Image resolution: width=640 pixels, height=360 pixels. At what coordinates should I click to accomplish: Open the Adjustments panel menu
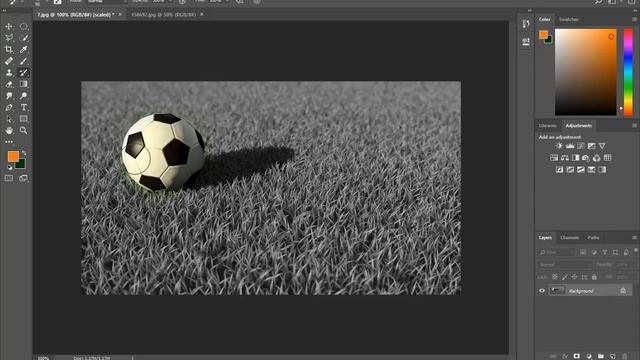(x=634, y=126)
